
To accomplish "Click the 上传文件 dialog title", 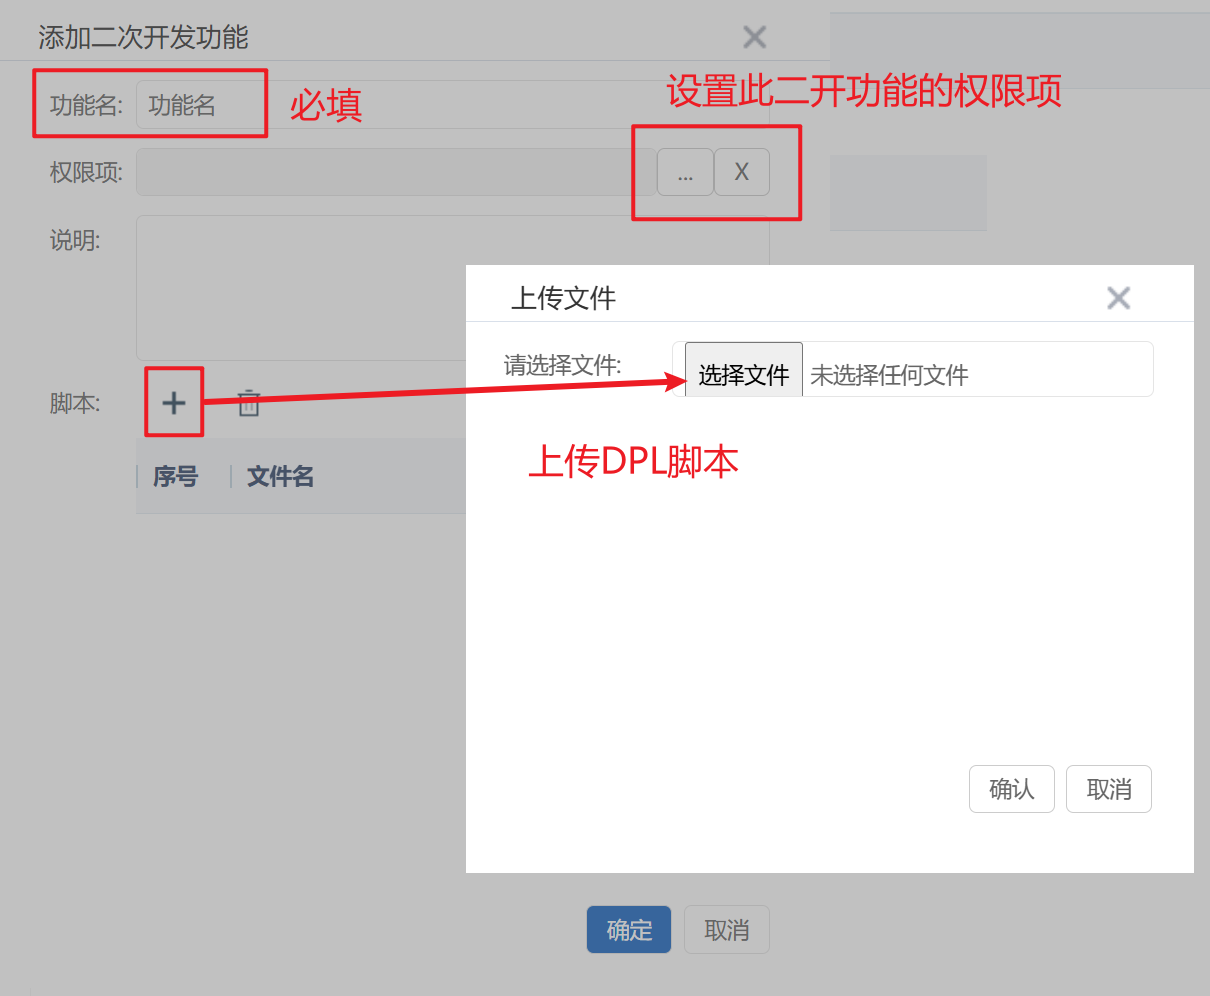I will point(563,298).
